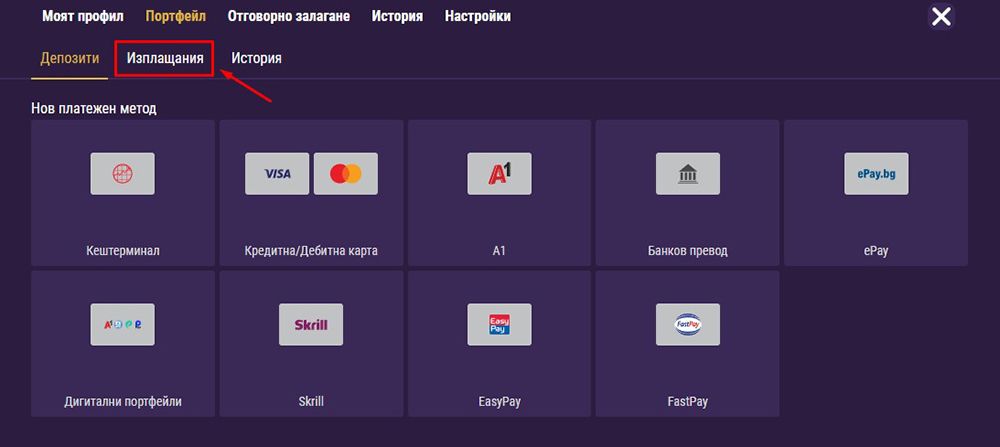Click the FastPay logo
The image size is (1000, 447).
coord(687,325)
